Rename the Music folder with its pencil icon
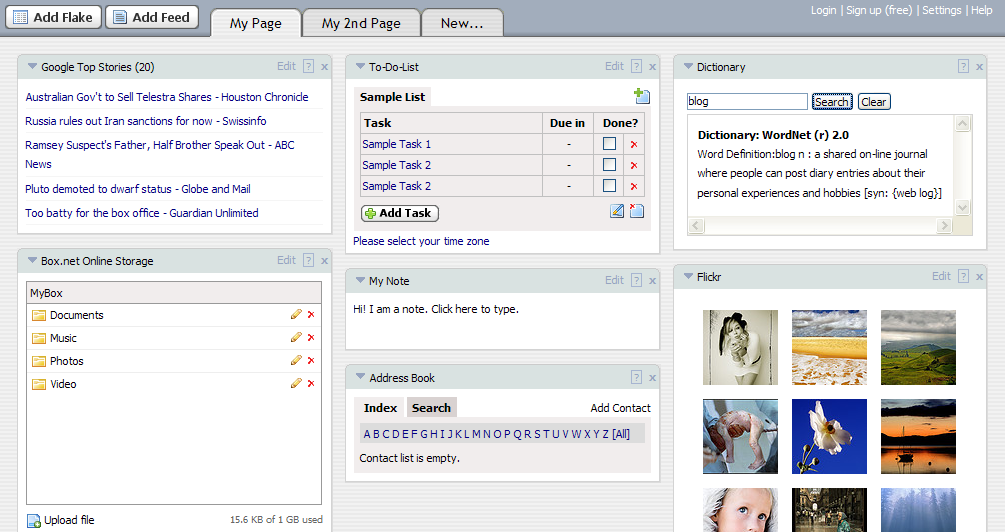The image size is (1005, 532). pos(296,337)
